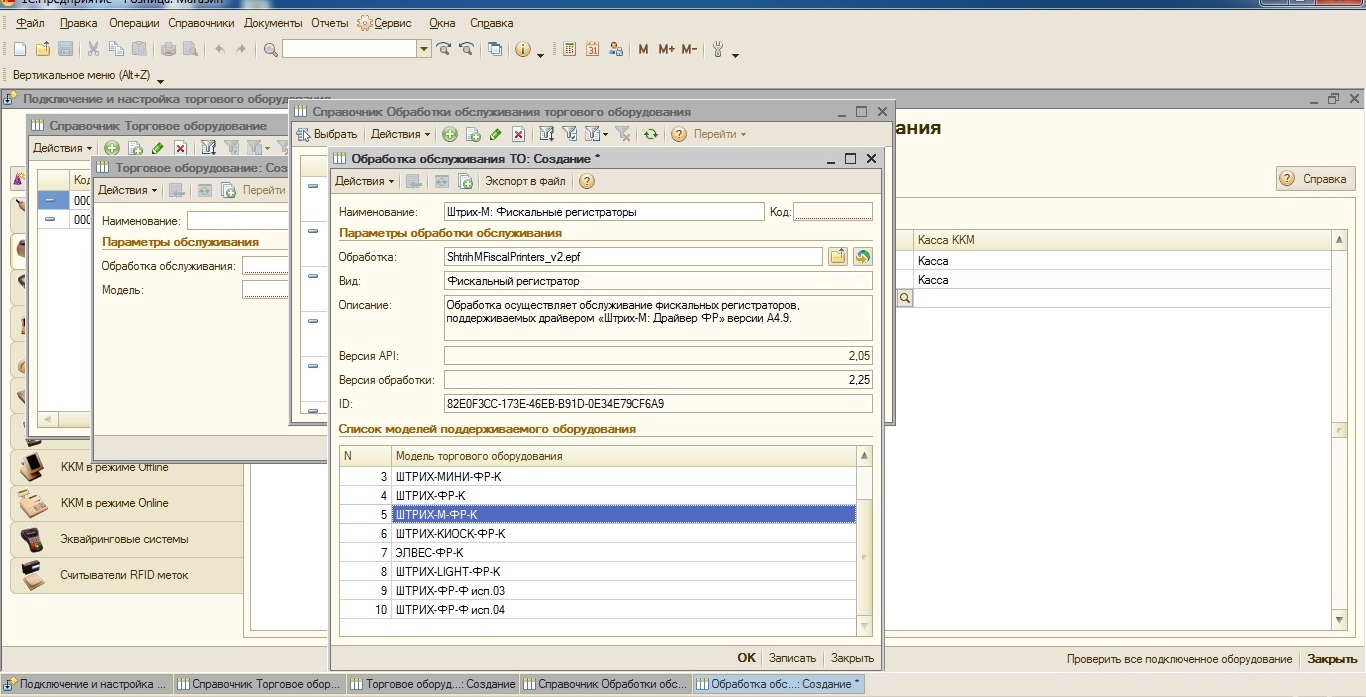Screen dimensions: 1366x697
Task: Click the Cut scissors icon in main toolbar
Action: coord(93,49)
